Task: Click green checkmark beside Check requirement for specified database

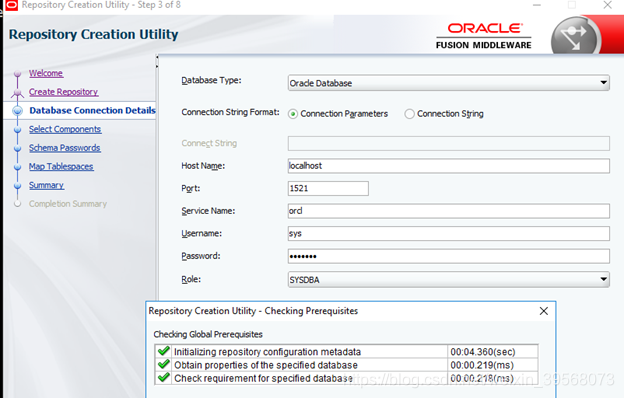Action: pos(164,377)
